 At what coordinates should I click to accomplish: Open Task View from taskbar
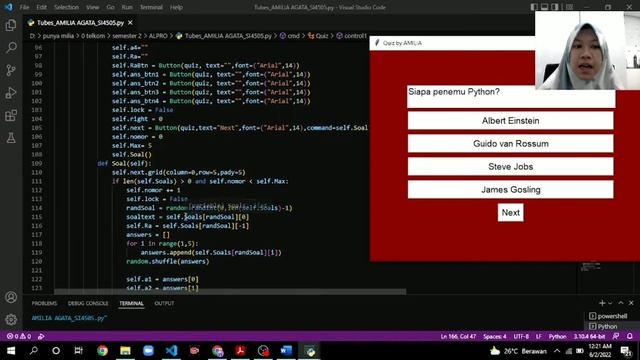[78, 351]
